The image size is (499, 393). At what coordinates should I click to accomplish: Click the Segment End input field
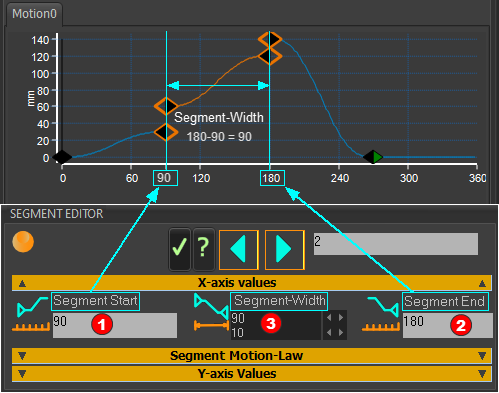[x=447, y=325]
